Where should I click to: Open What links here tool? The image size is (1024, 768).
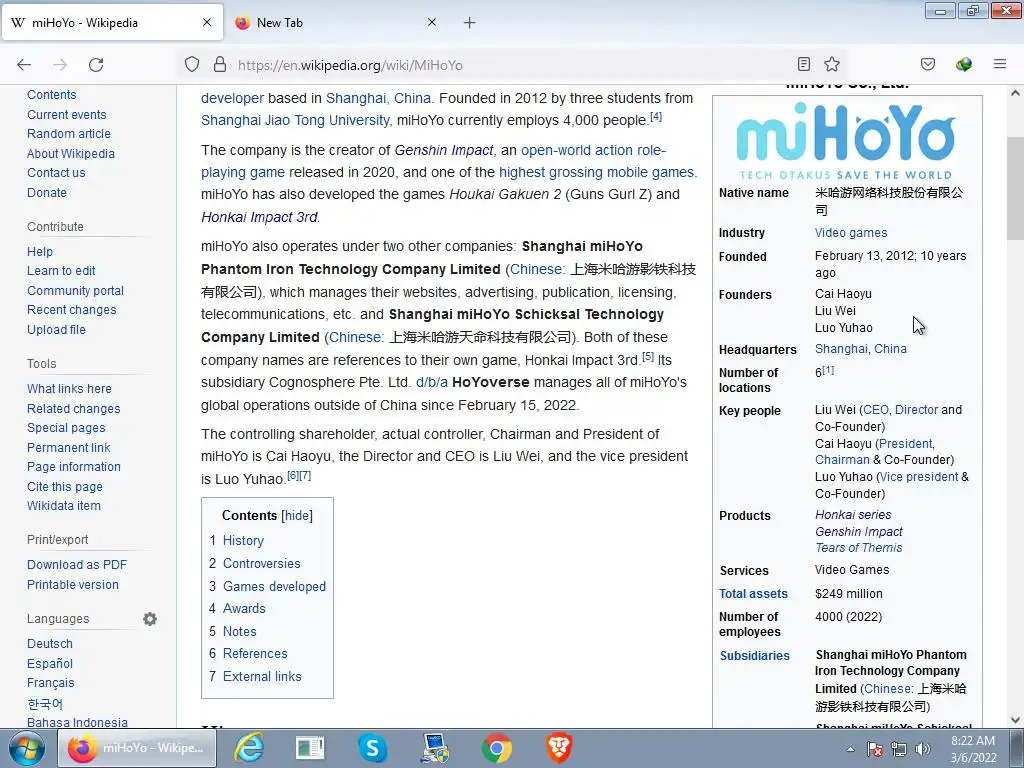(x=69, y=389)
